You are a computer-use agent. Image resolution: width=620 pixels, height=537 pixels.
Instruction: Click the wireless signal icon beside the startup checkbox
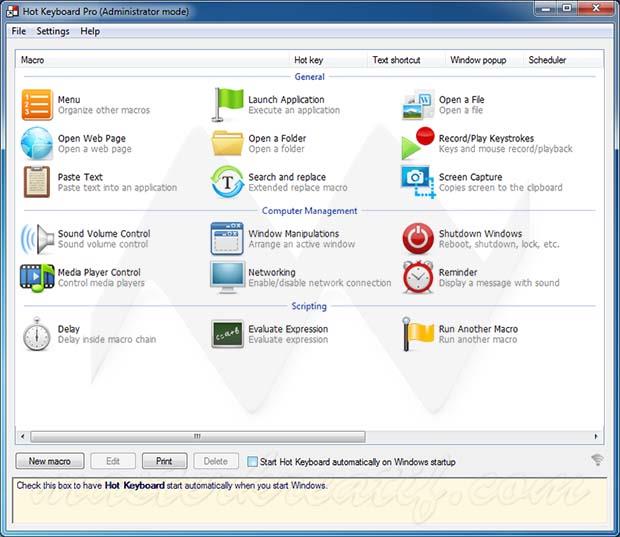pos(597,459)
